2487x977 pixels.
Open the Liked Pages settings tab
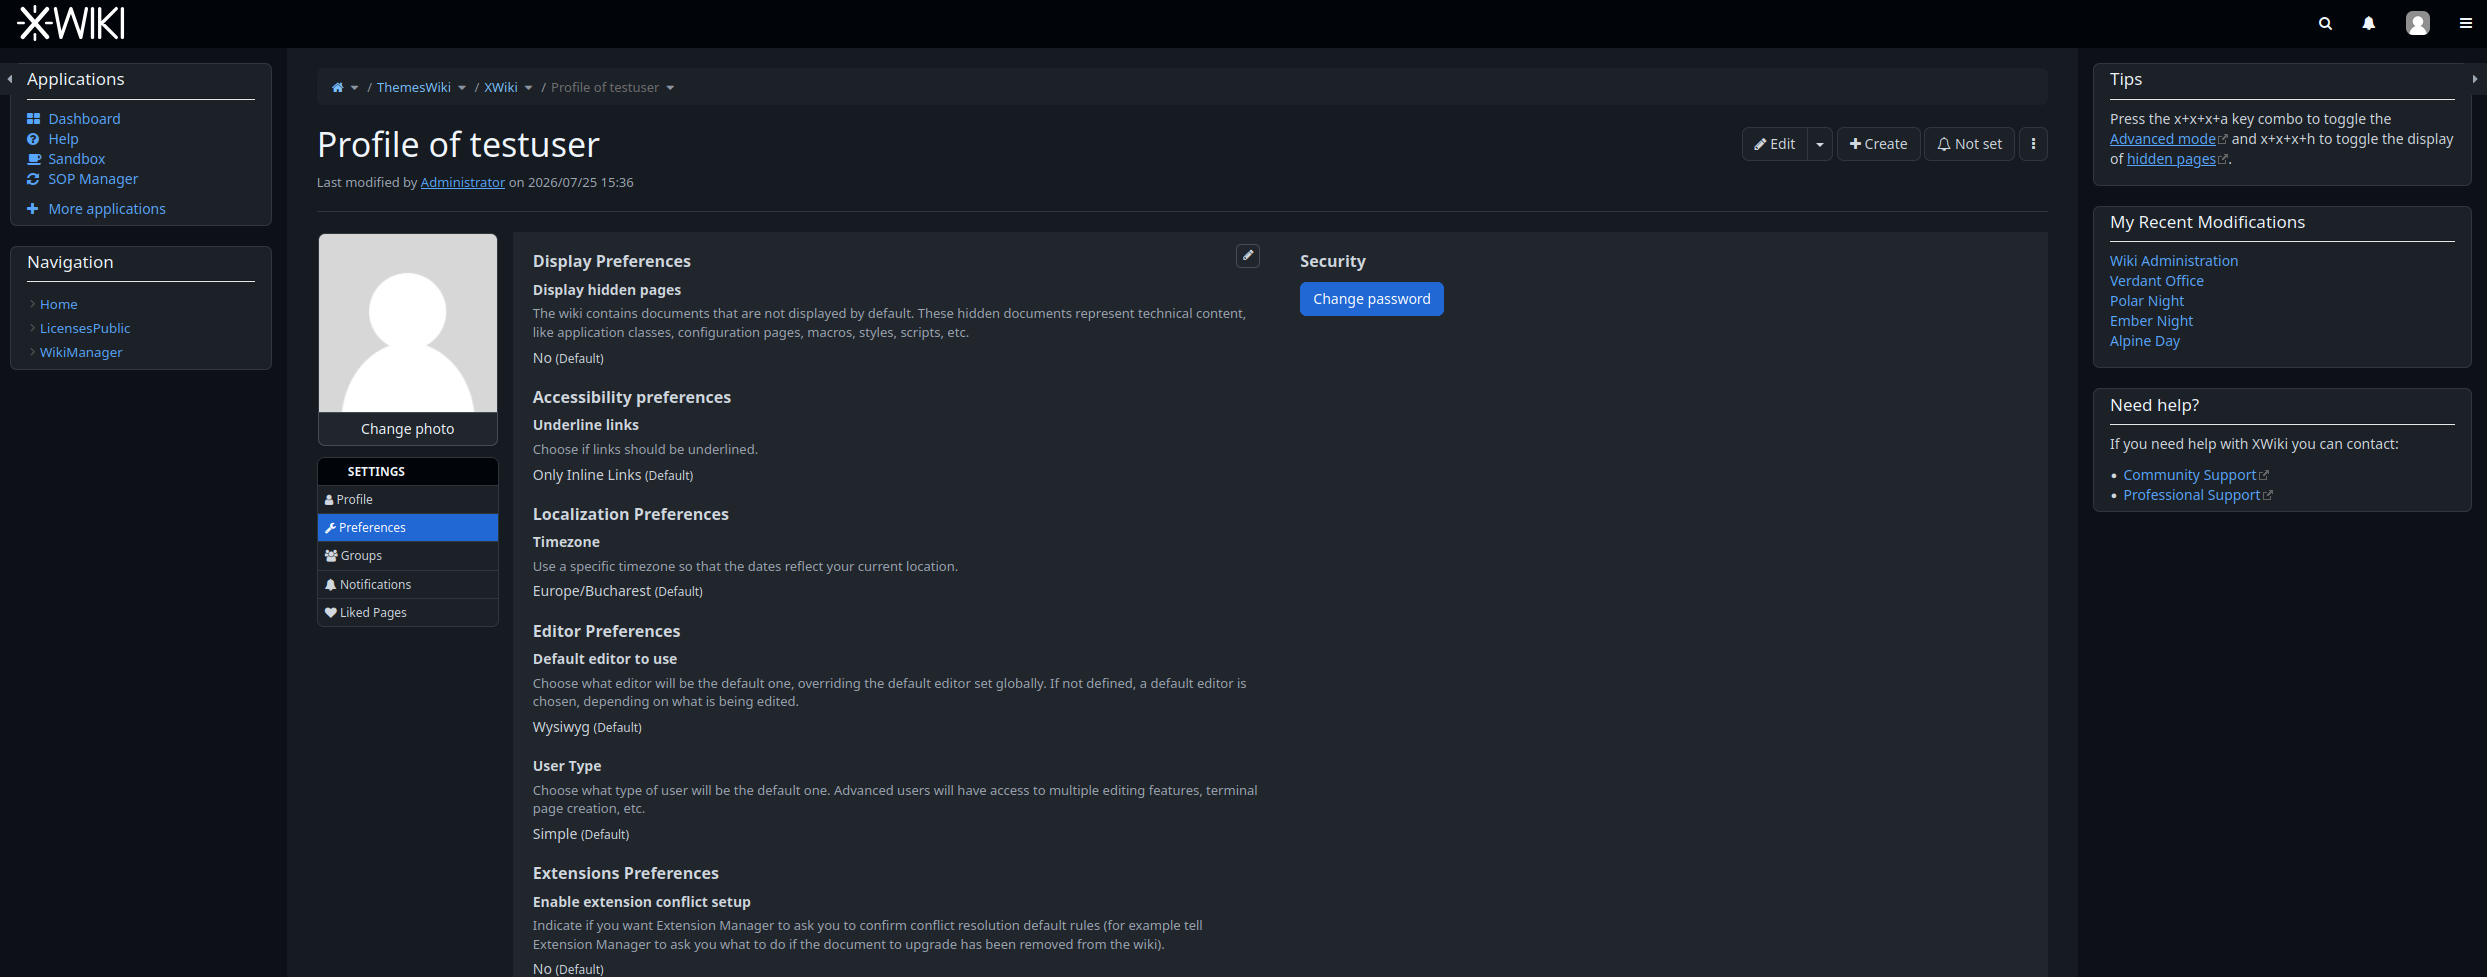[408, 613]
